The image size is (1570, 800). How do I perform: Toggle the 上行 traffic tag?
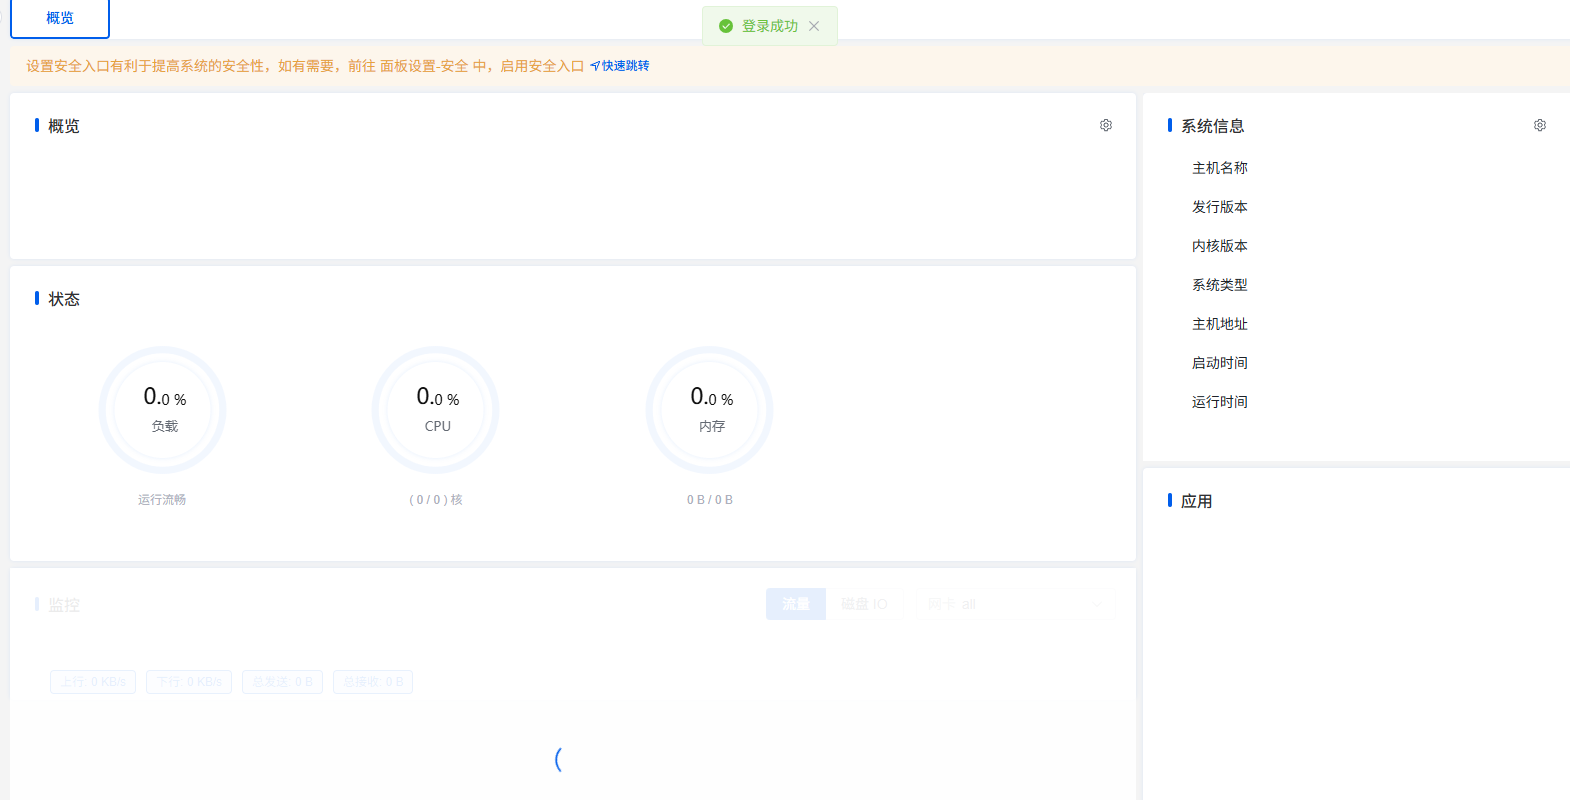93,682
